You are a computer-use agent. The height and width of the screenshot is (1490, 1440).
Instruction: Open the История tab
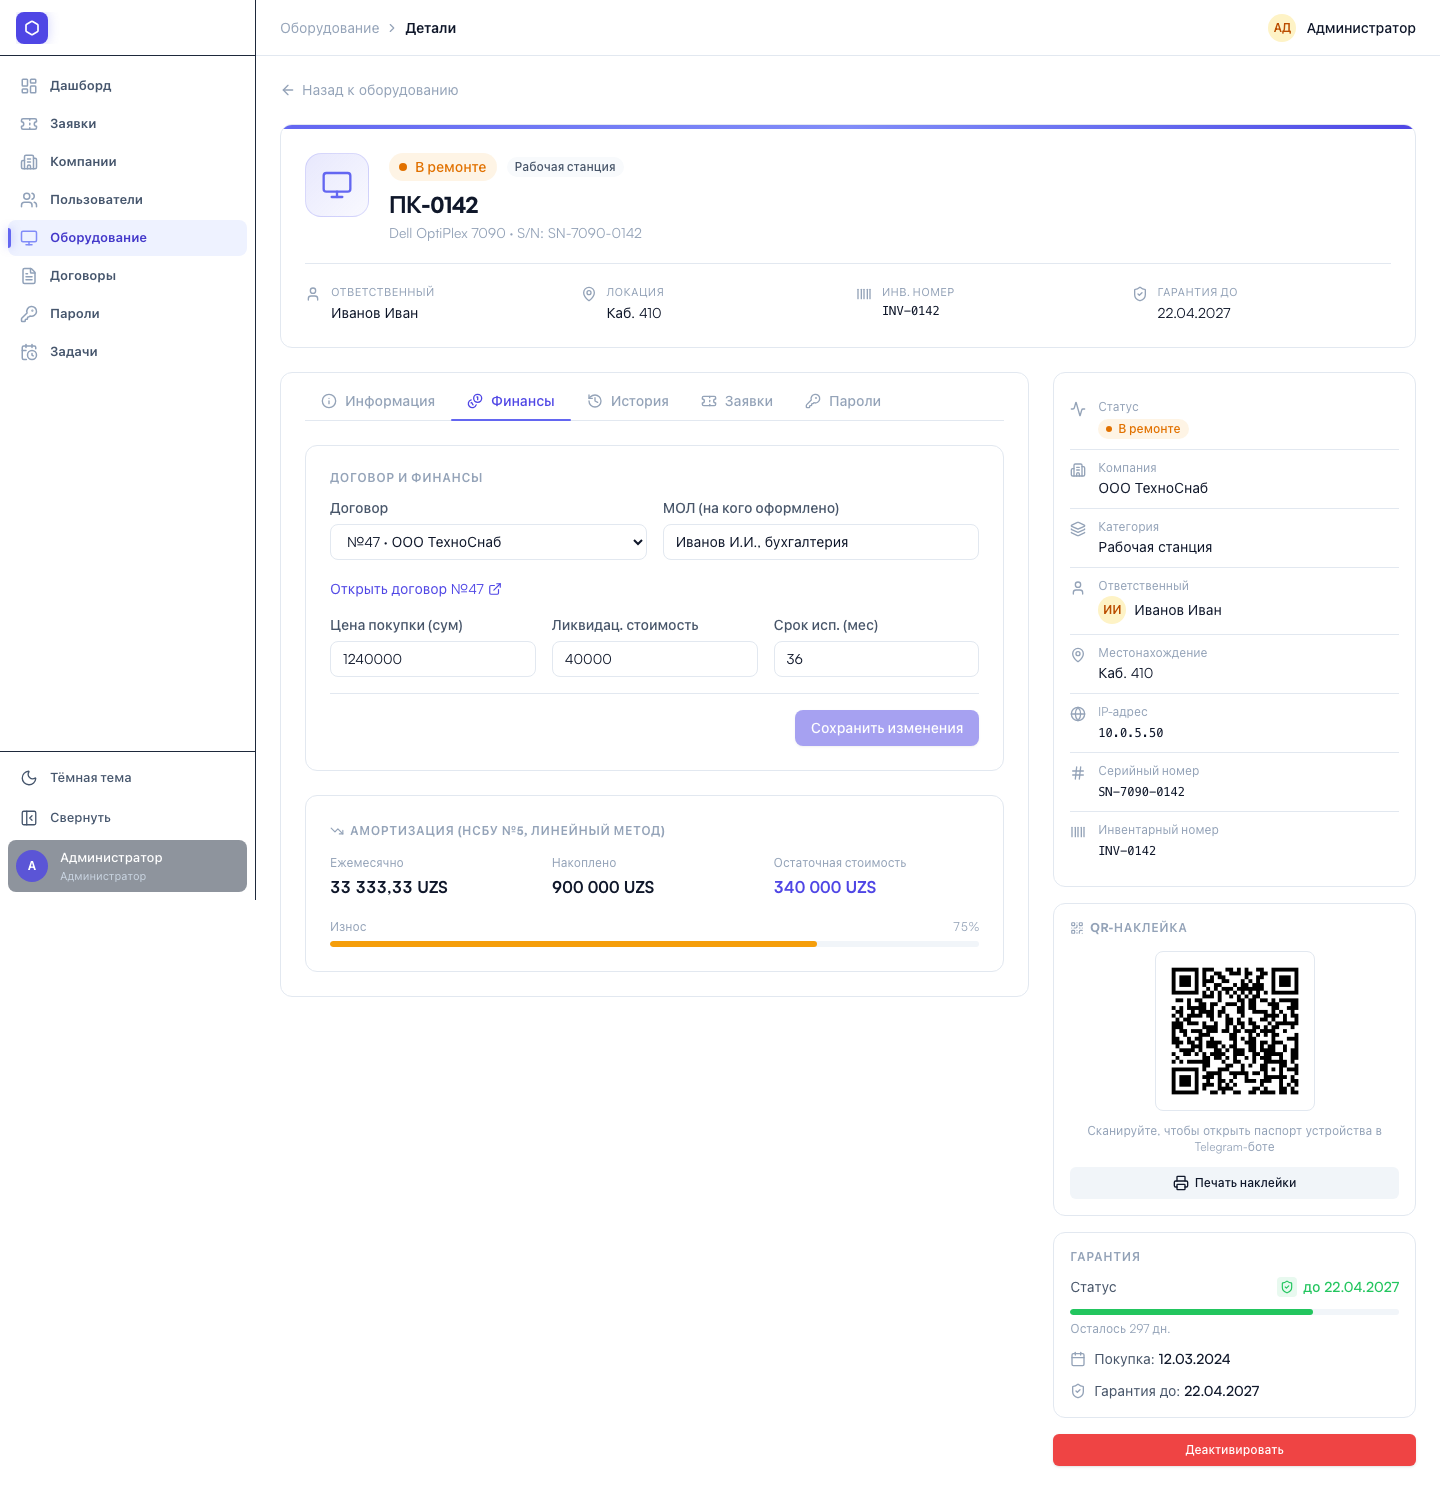click(x=628, y=401)
